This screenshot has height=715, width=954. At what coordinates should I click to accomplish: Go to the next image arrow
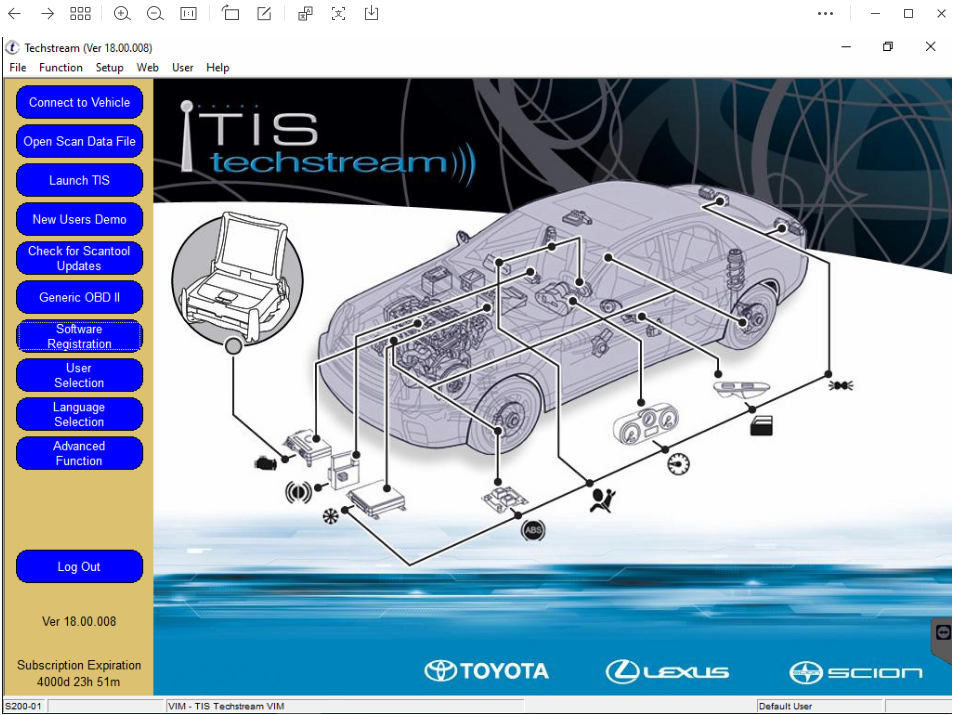[x=47, y=13]
